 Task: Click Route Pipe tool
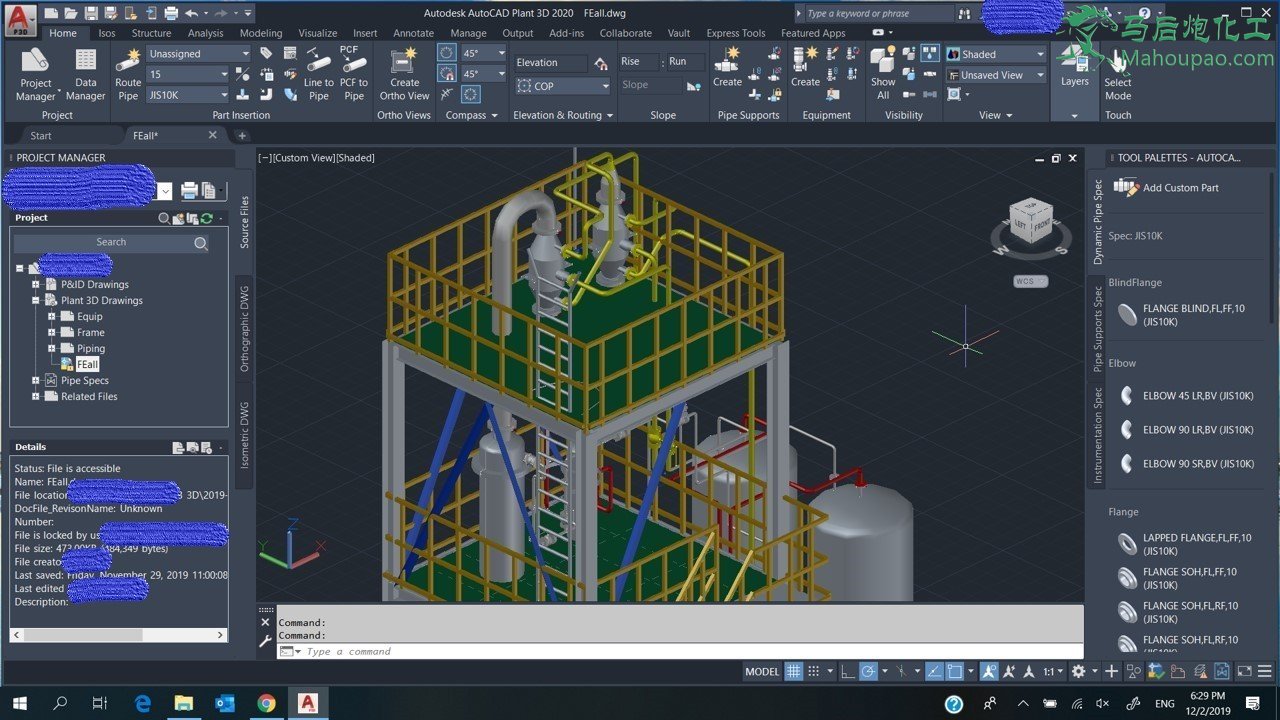pyautogui.click(x=128, y=74)
